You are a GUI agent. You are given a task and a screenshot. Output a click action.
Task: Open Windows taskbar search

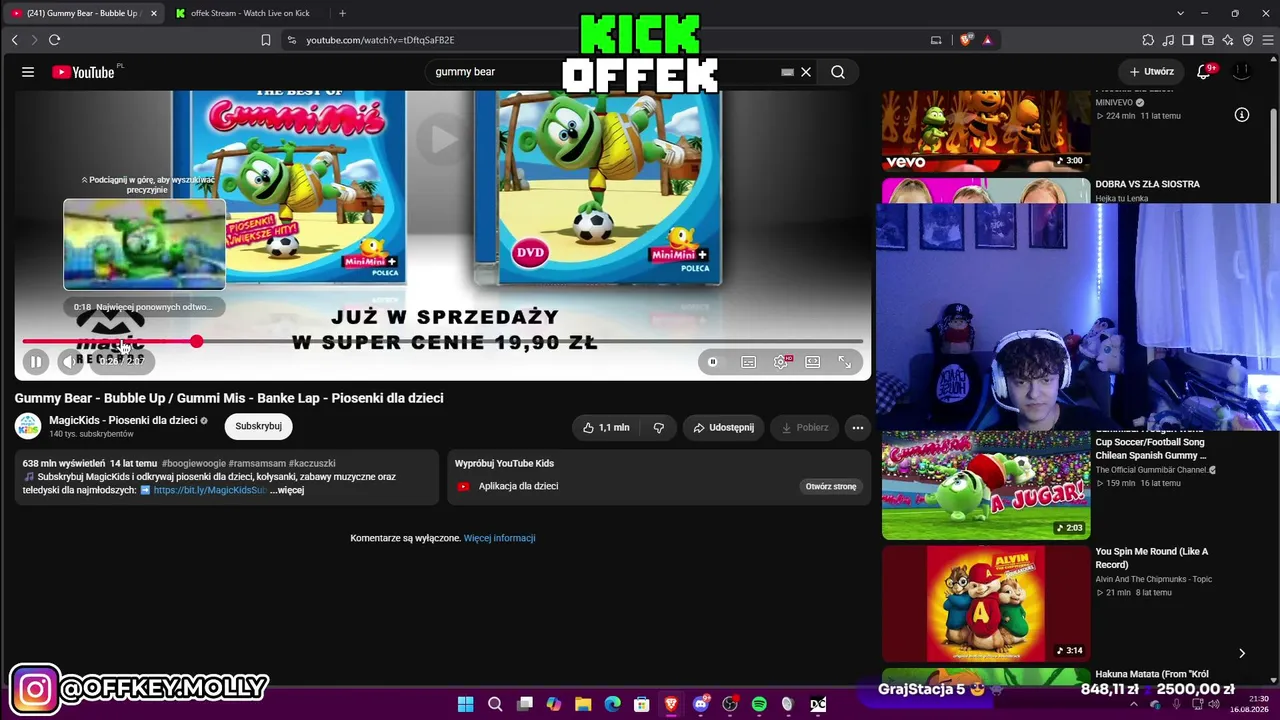(495, 704)
